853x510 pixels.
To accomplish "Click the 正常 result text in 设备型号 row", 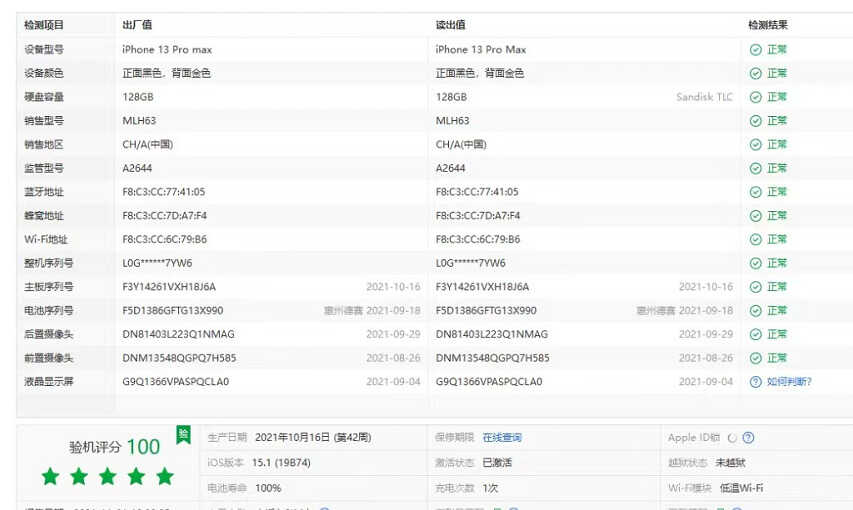I will (x=777, y=50).
